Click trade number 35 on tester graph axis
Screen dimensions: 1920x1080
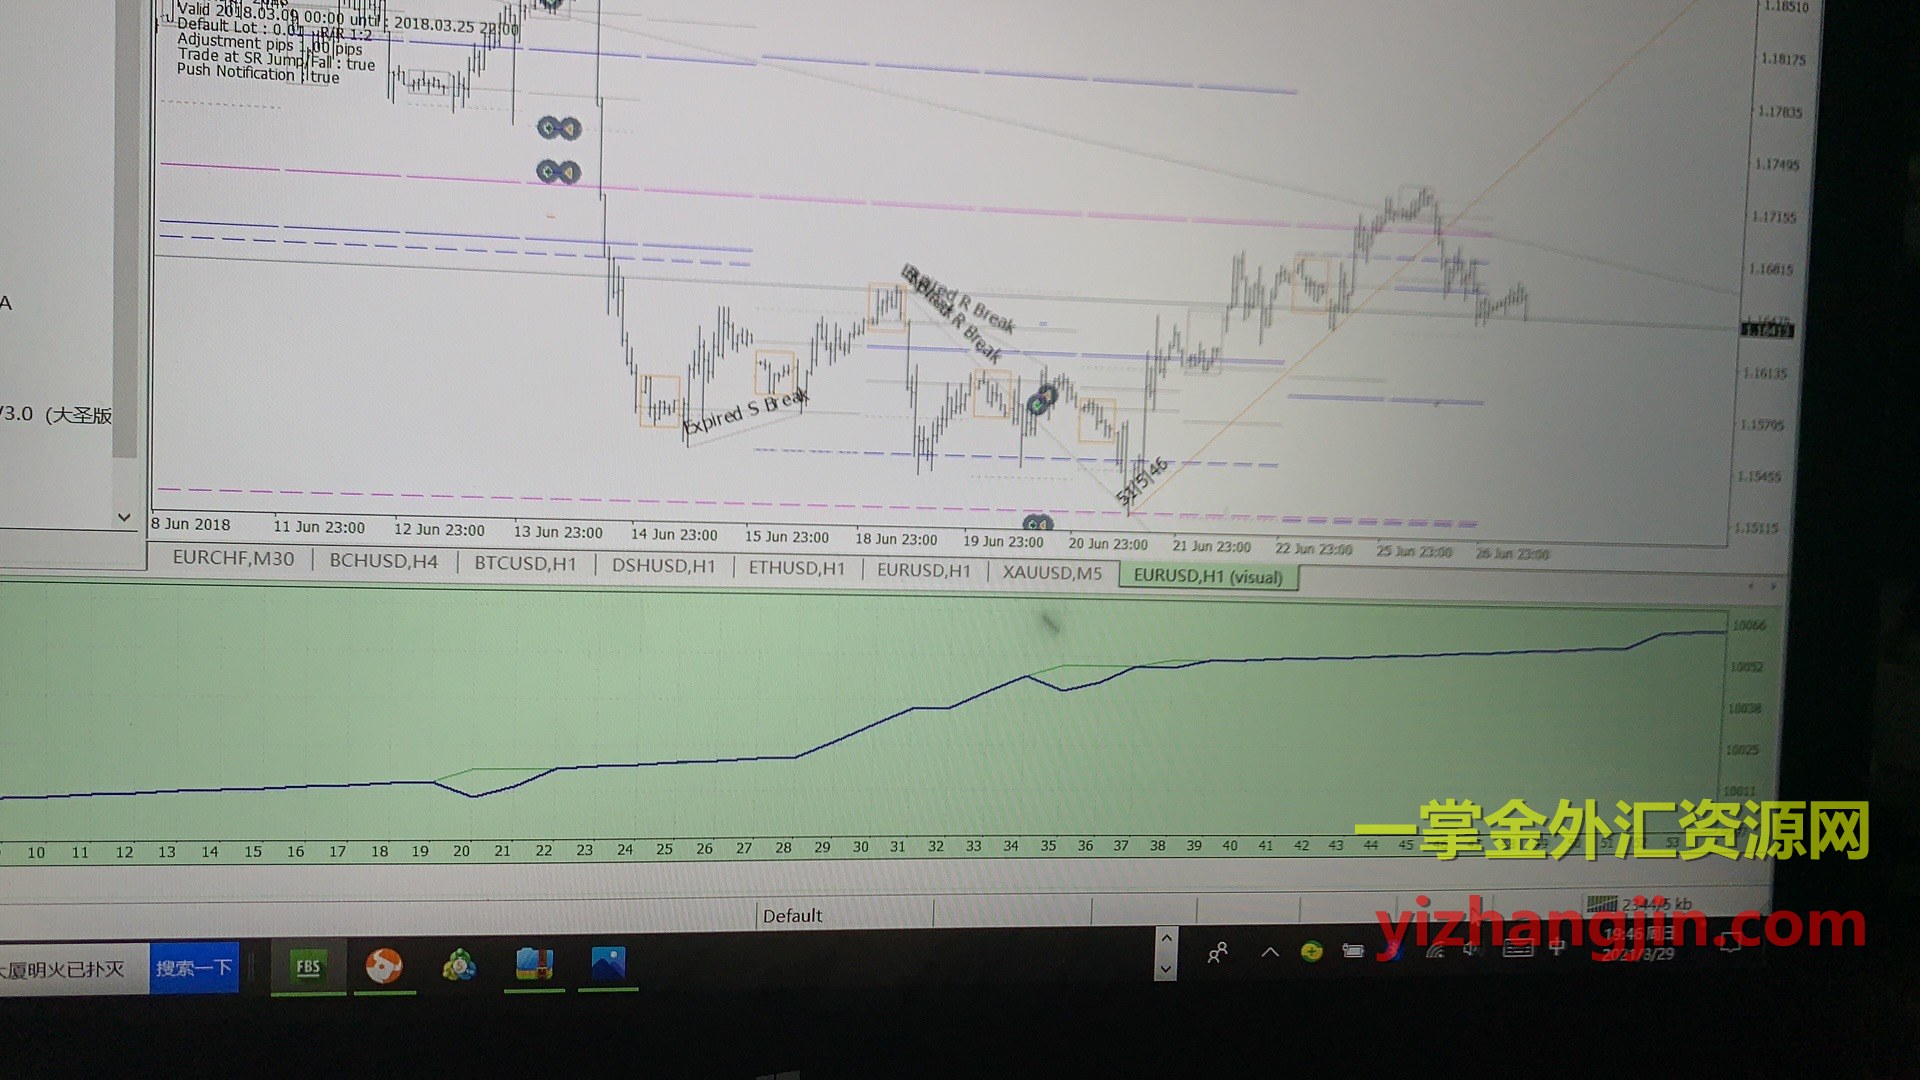[x=1048, y=846]
